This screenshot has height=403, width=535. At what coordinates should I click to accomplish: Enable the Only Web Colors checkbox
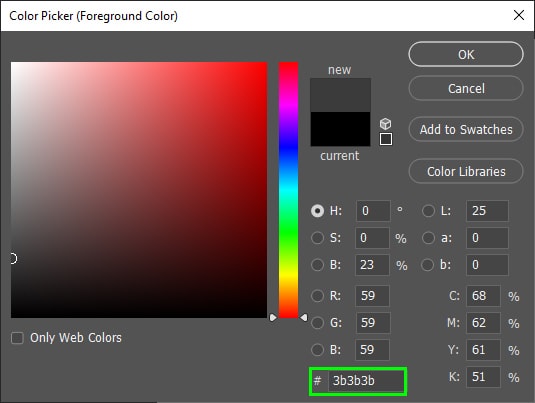pos(17,338)
